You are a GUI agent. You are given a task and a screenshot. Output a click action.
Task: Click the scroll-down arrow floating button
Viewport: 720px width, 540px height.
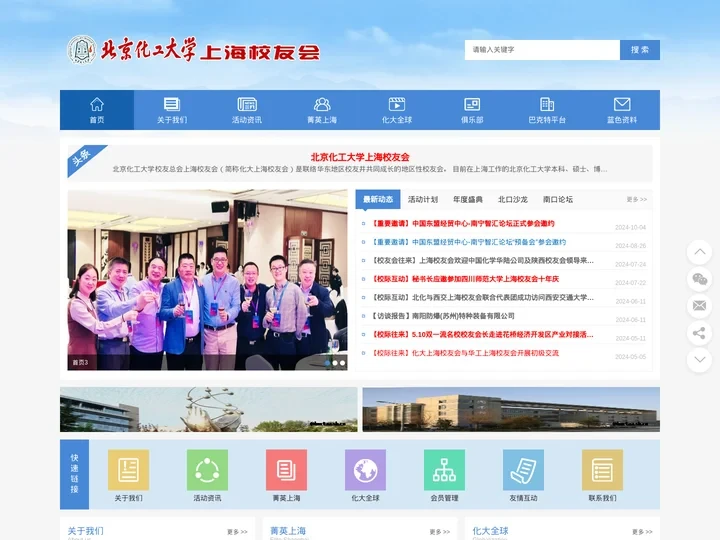(699, 360)
